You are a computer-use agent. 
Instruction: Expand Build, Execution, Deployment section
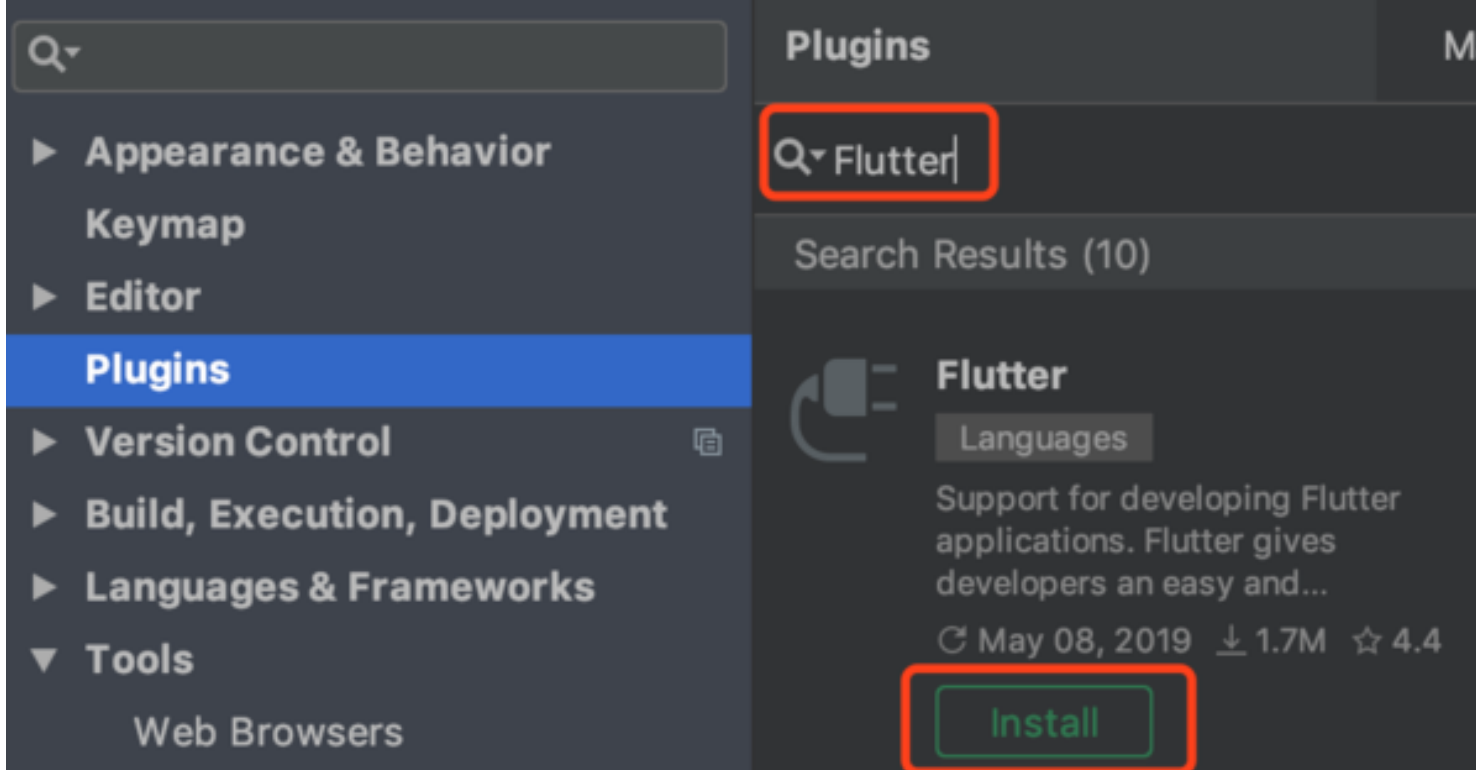[x=44, y=514]
